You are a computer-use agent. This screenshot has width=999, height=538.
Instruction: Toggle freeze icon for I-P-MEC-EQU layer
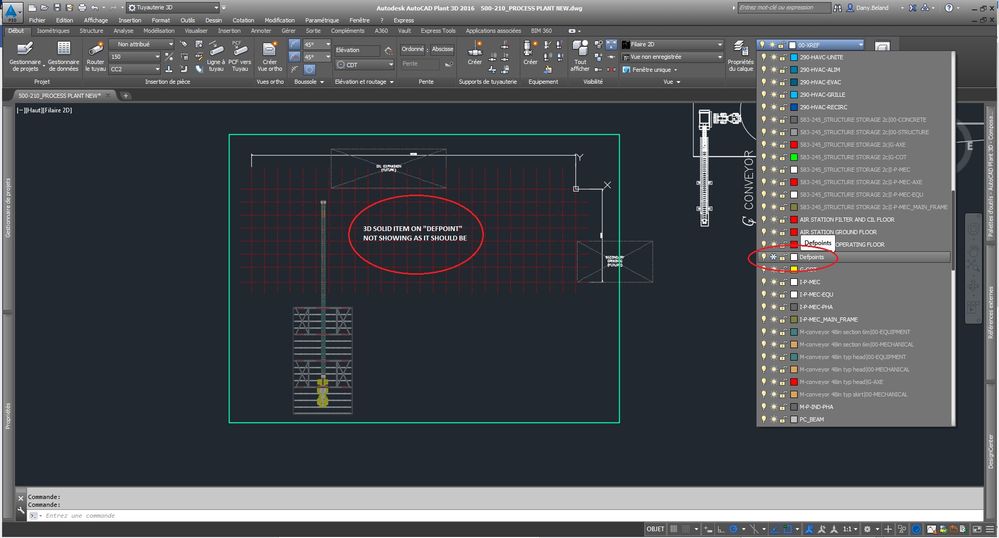(773, 294)
